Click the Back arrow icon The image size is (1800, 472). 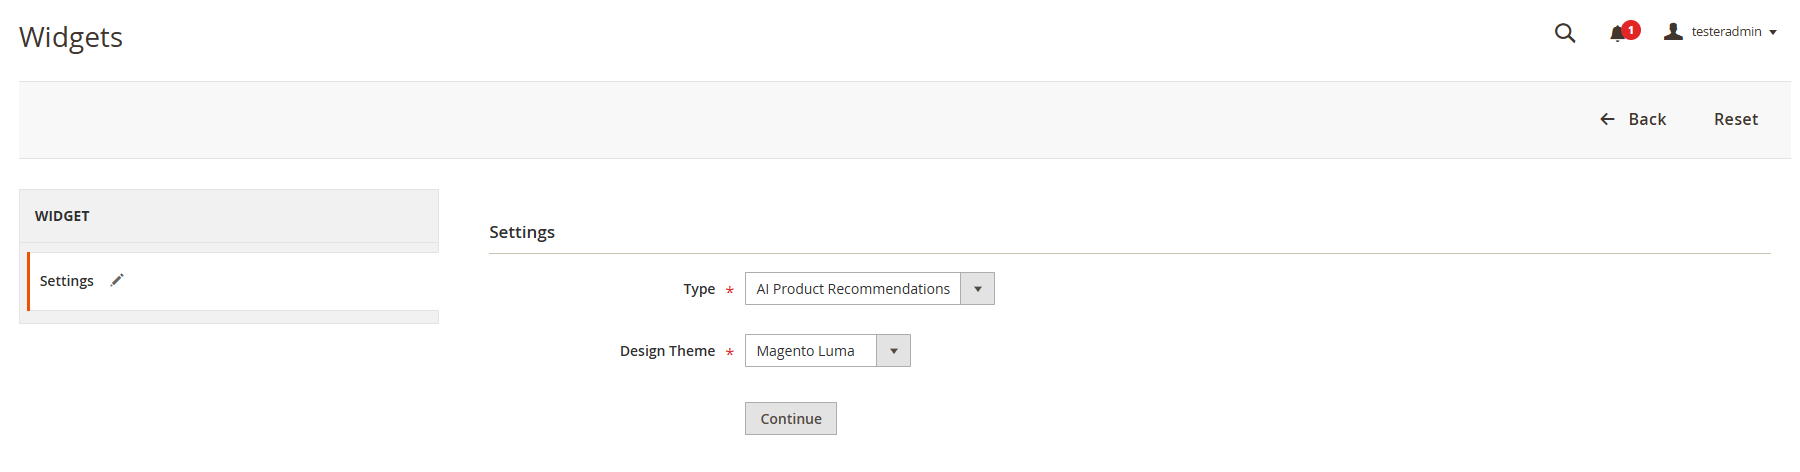[1607, 119]
